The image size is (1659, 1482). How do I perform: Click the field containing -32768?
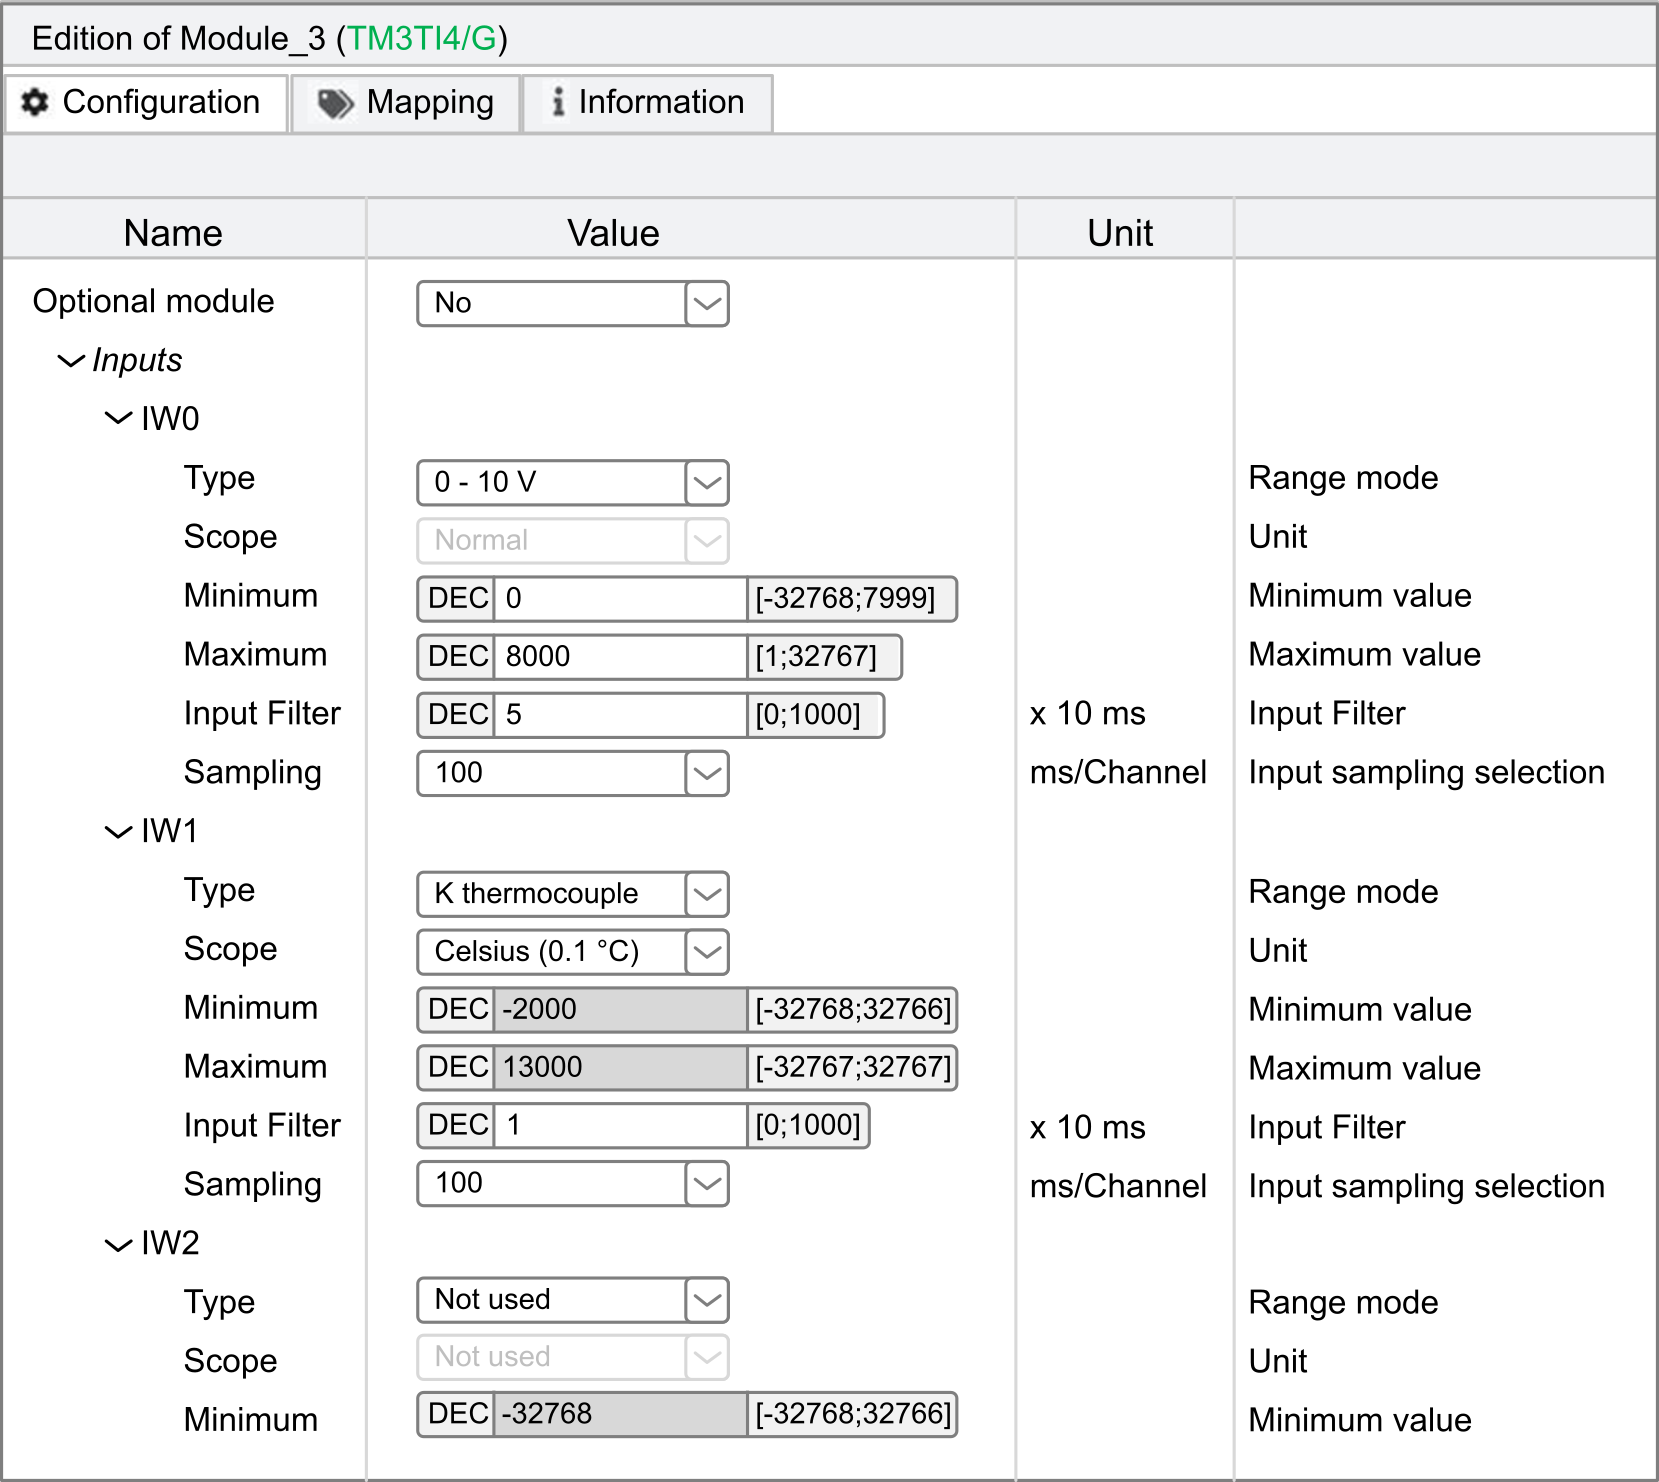(x=620, y=1414)
